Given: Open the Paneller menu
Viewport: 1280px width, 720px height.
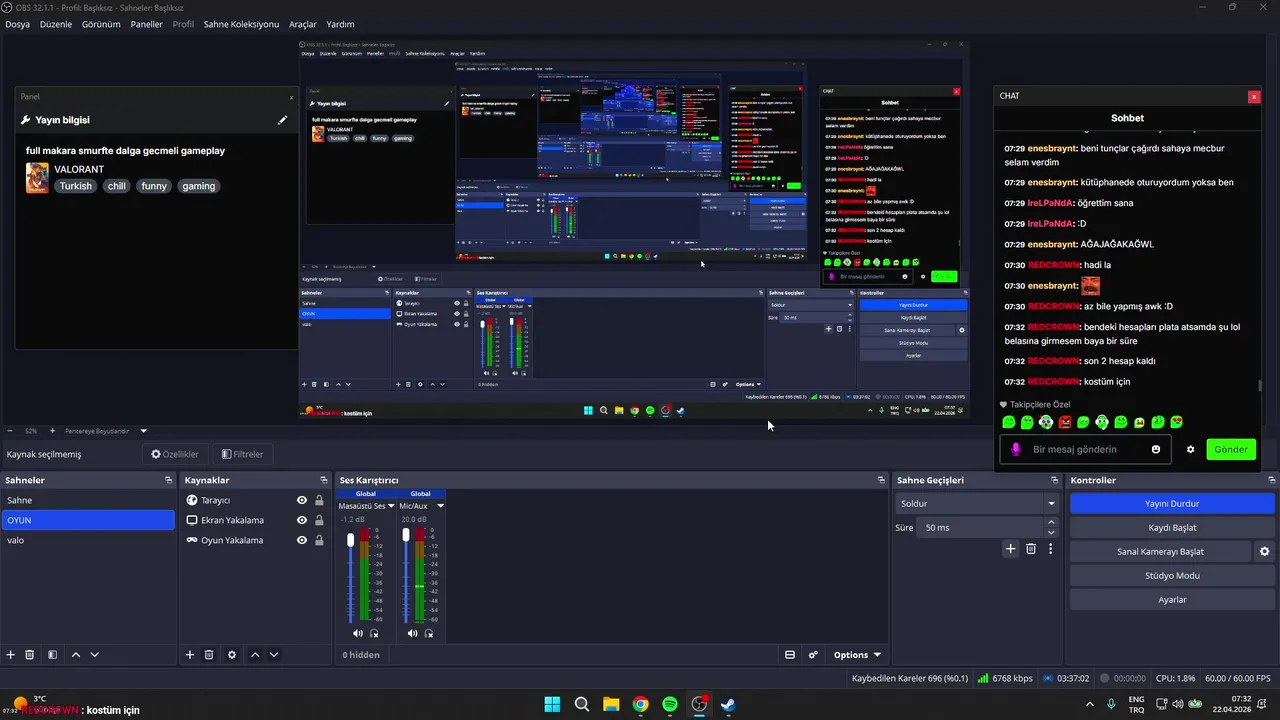Looking at the screenshot, I should point(146,24).
